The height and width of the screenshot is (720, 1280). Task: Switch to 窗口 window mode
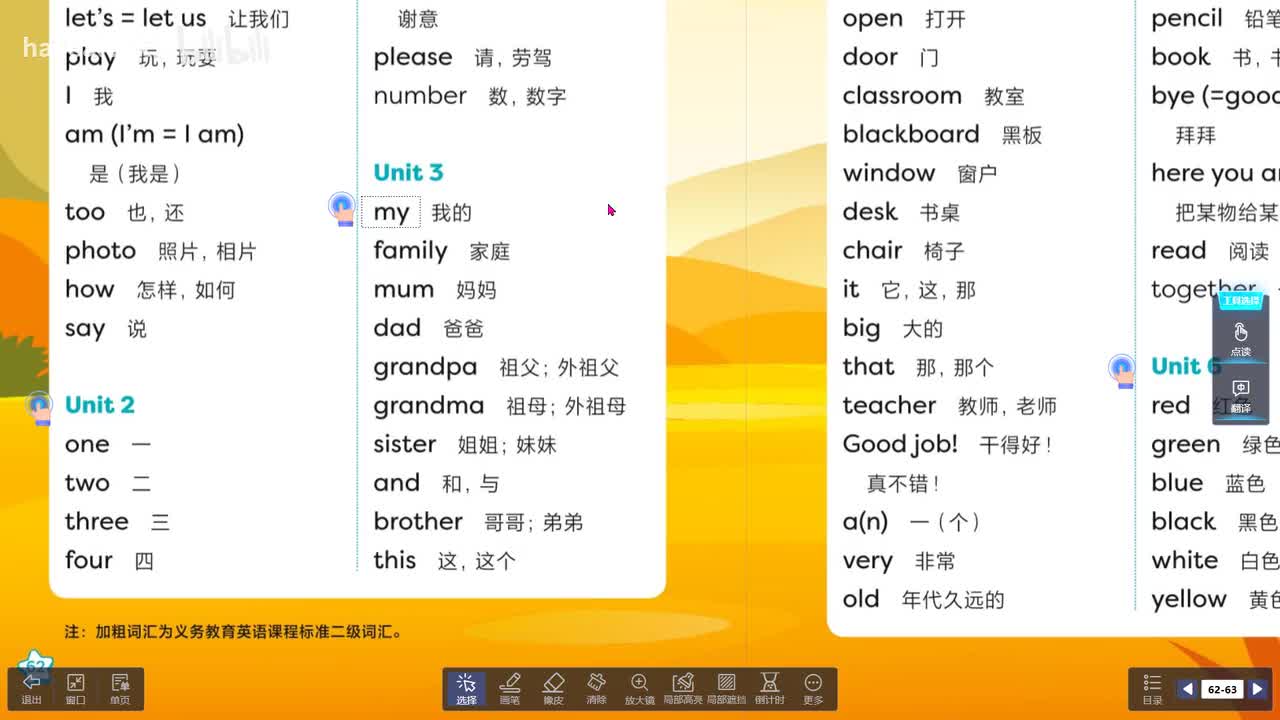coord(75,688)
